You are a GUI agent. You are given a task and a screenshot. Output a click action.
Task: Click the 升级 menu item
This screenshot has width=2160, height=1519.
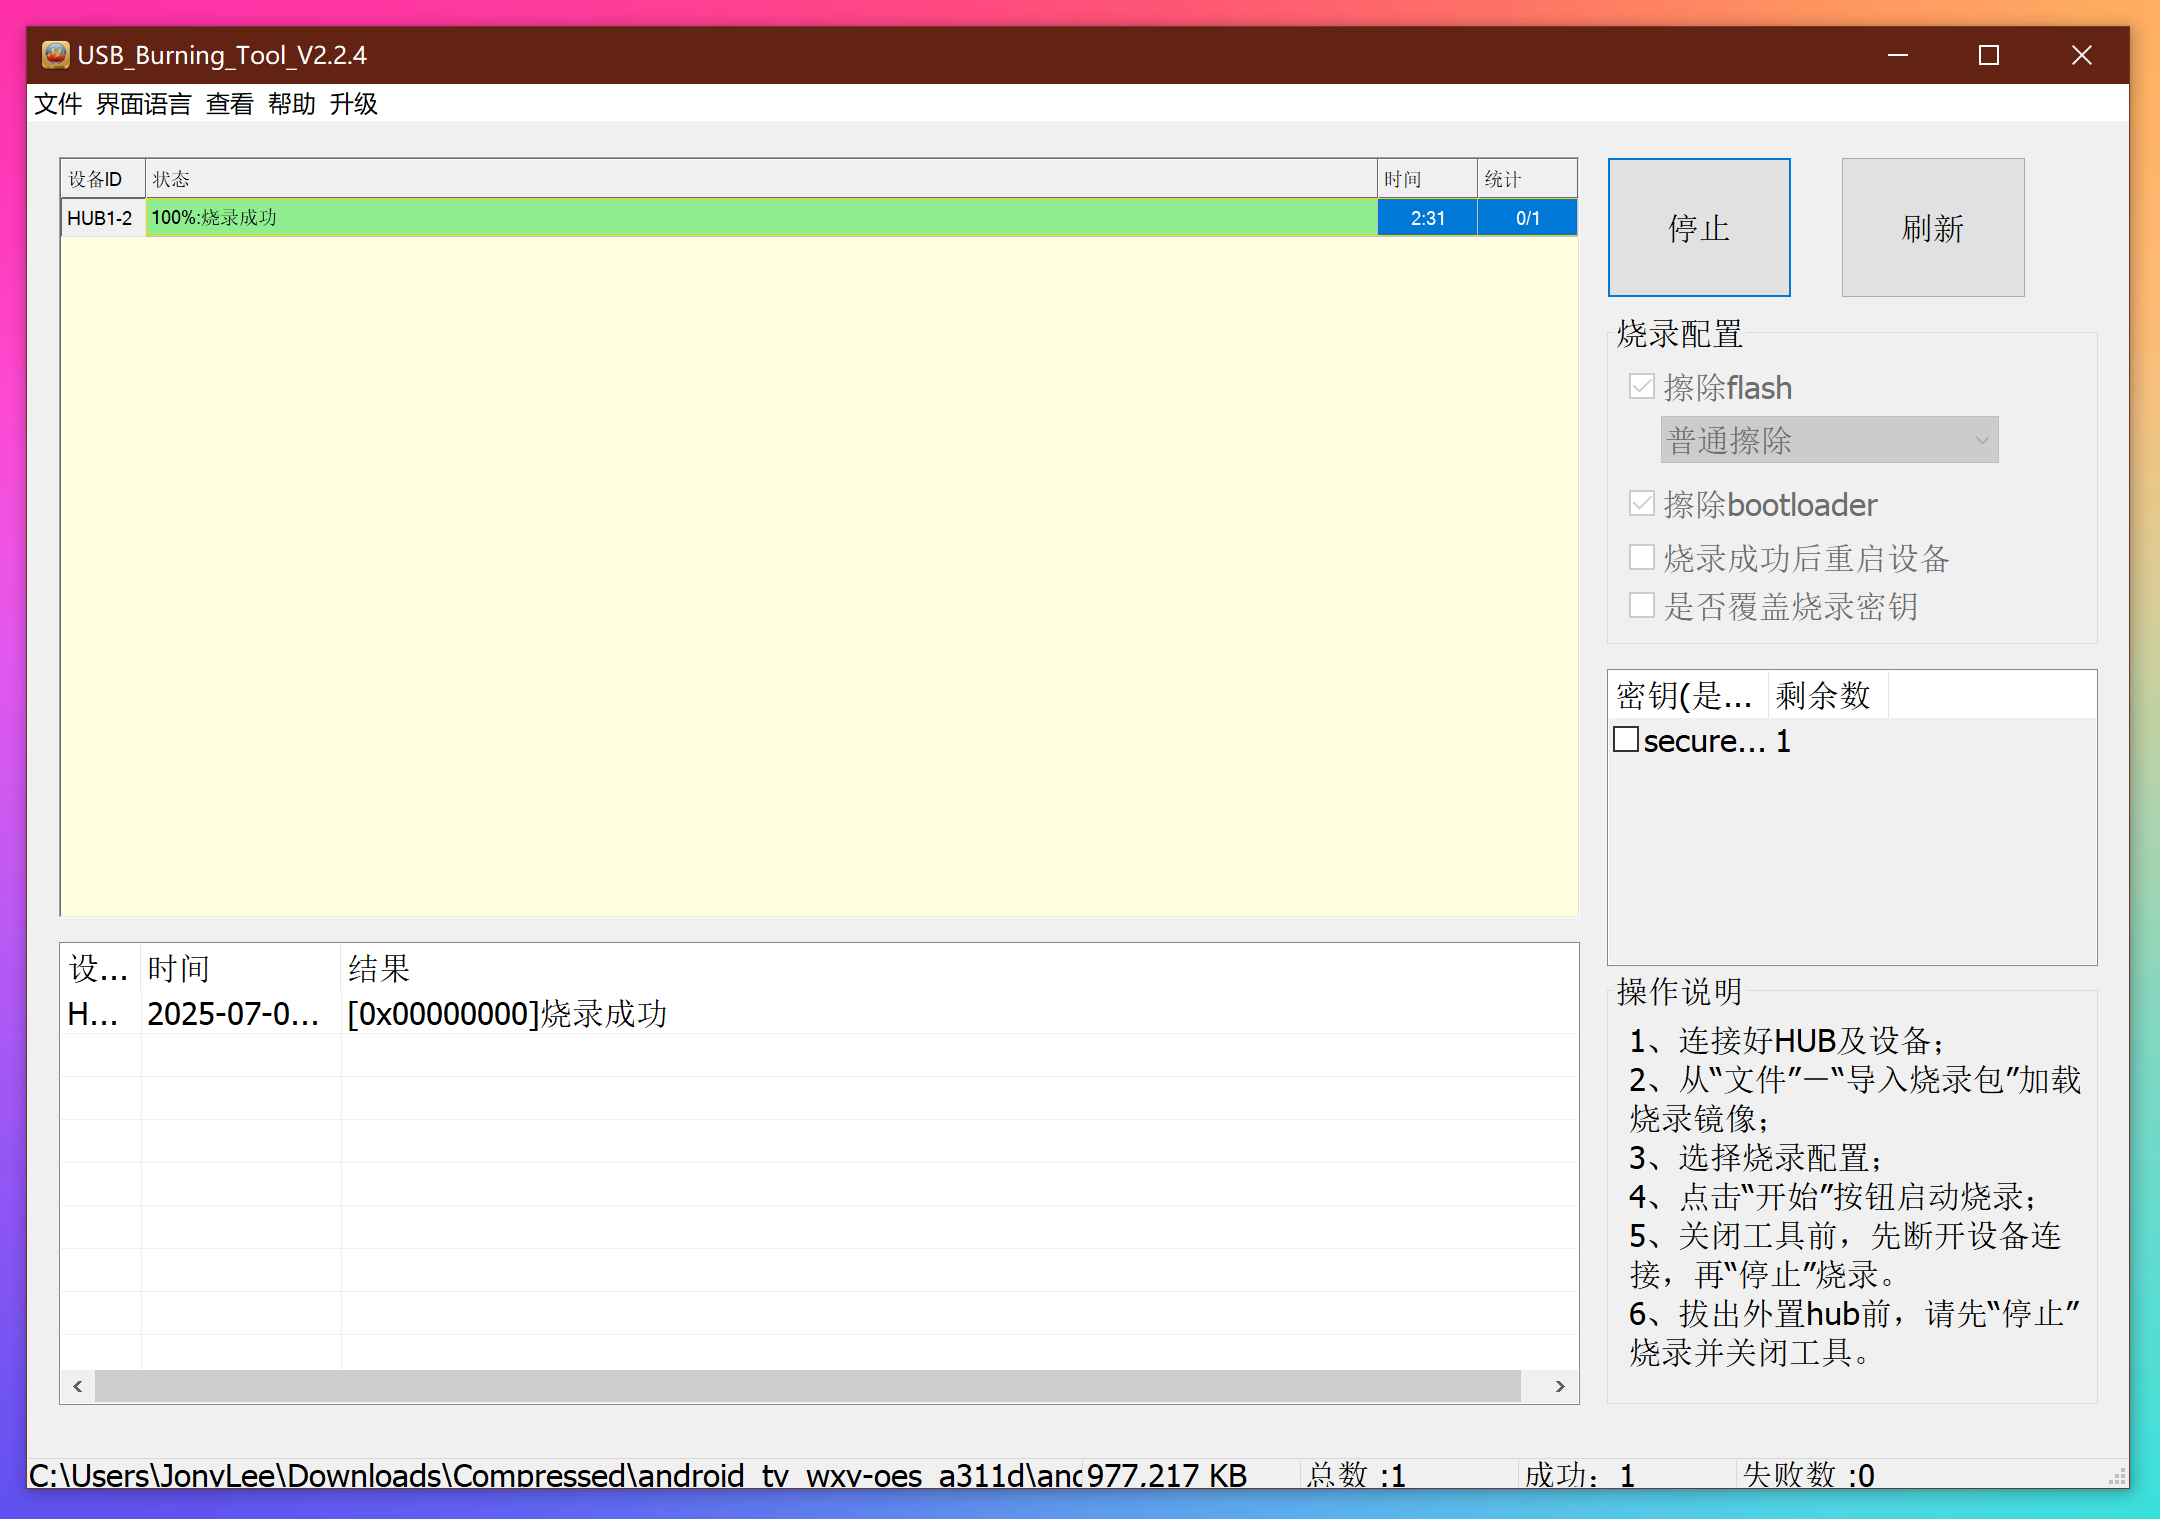(354, 104)
